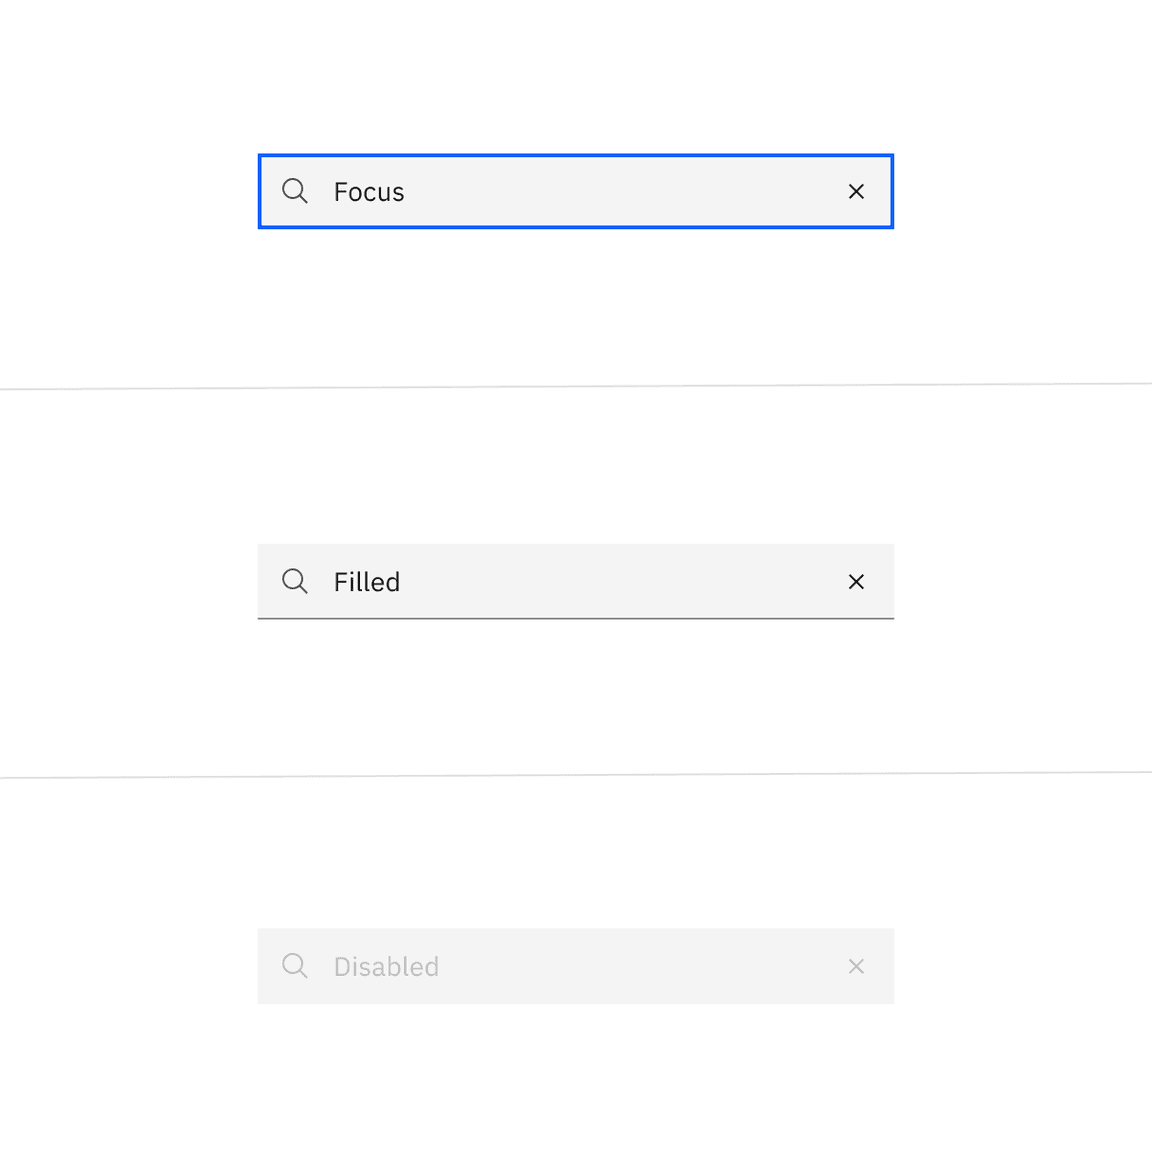
Task: Click the letter 'F' at the start of 'Filled'
Action: [x=341, y=582]
